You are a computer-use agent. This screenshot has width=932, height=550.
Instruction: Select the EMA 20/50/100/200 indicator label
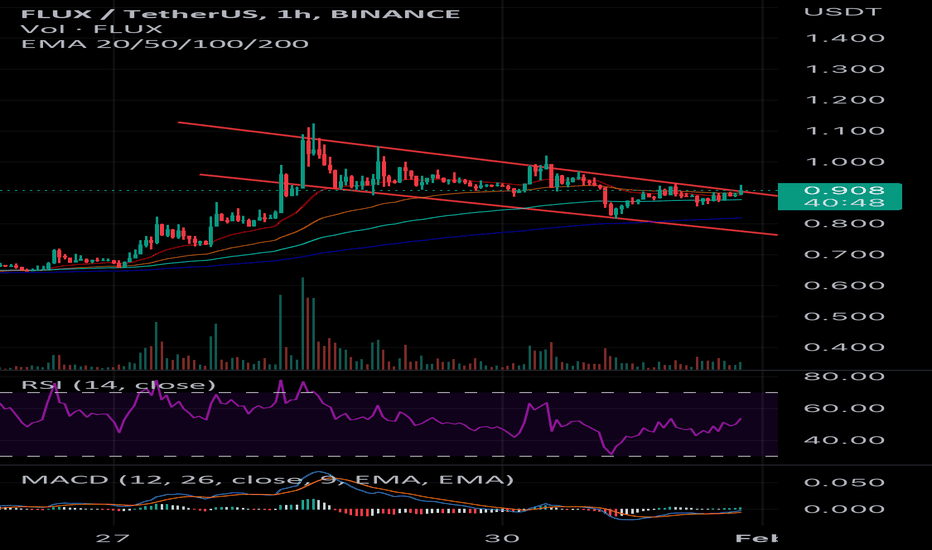coord(165,43)
